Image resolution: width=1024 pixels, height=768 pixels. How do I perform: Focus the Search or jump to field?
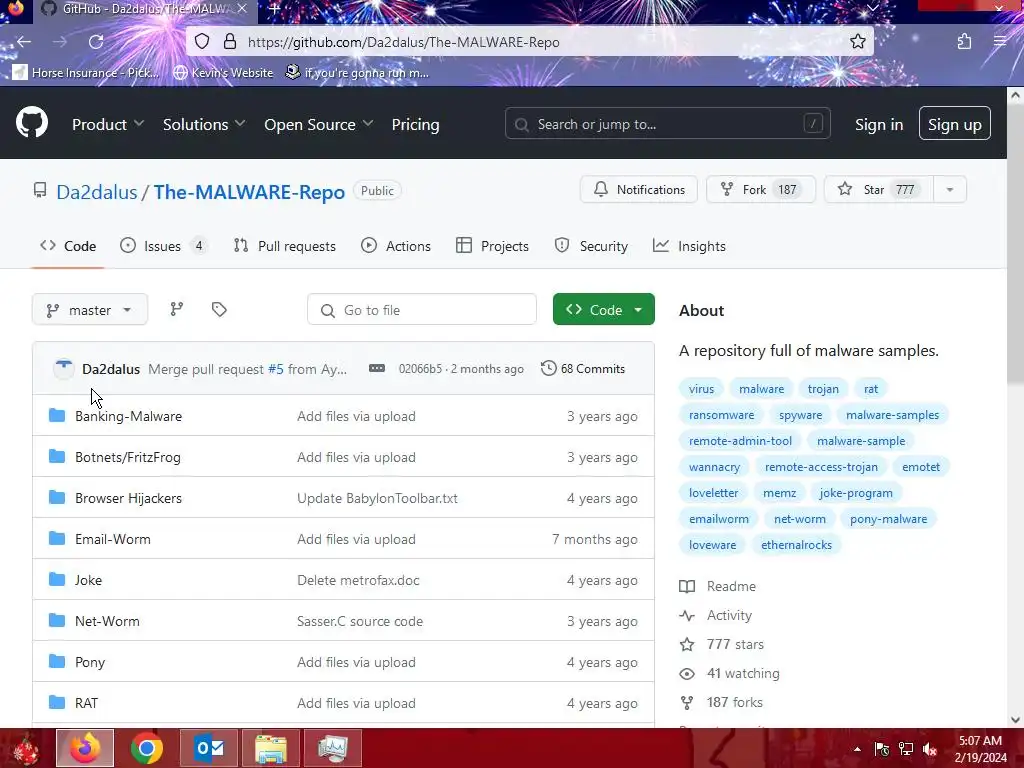coord(667,123)
